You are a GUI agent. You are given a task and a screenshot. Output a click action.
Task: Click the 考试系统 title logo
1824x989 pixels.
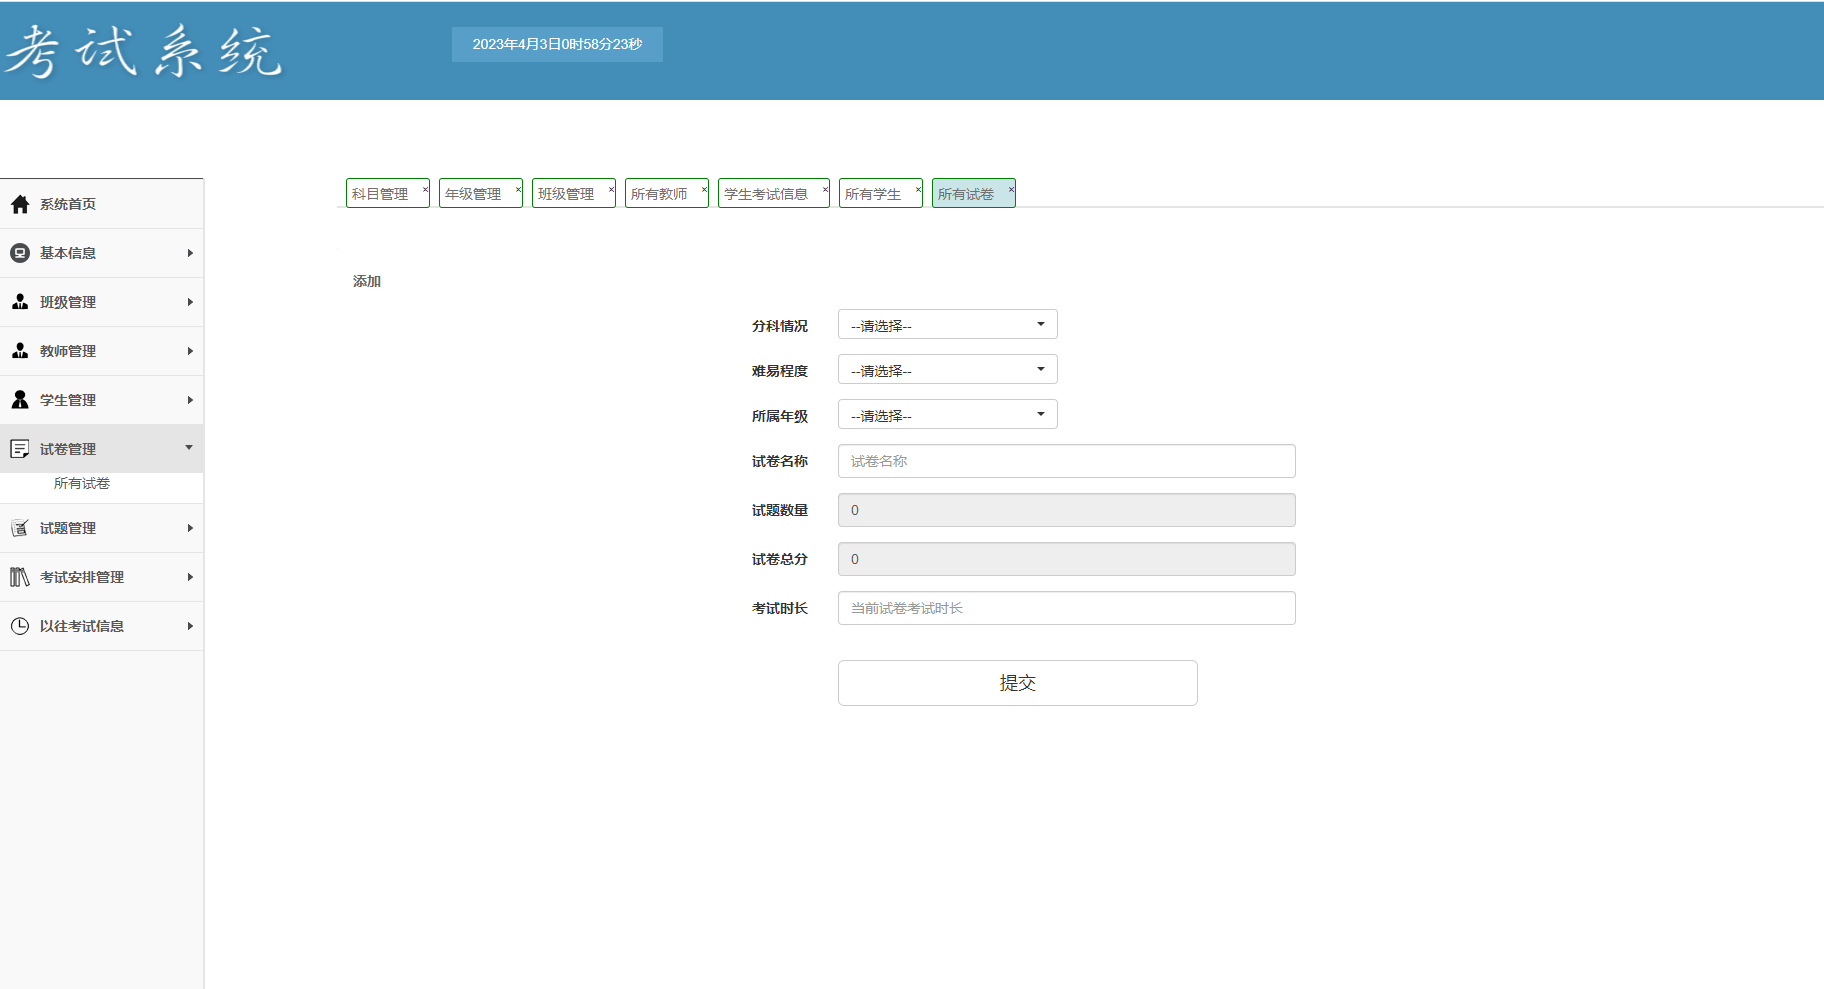pyautogui.click(x=143, y=51)
